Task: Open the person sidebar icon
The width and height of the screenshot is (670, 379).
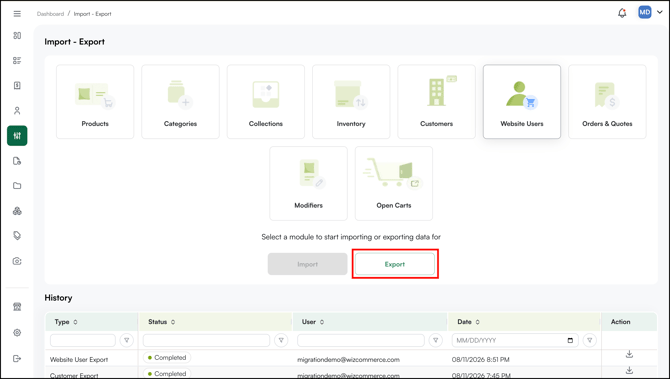Action: tap(17, 111)
